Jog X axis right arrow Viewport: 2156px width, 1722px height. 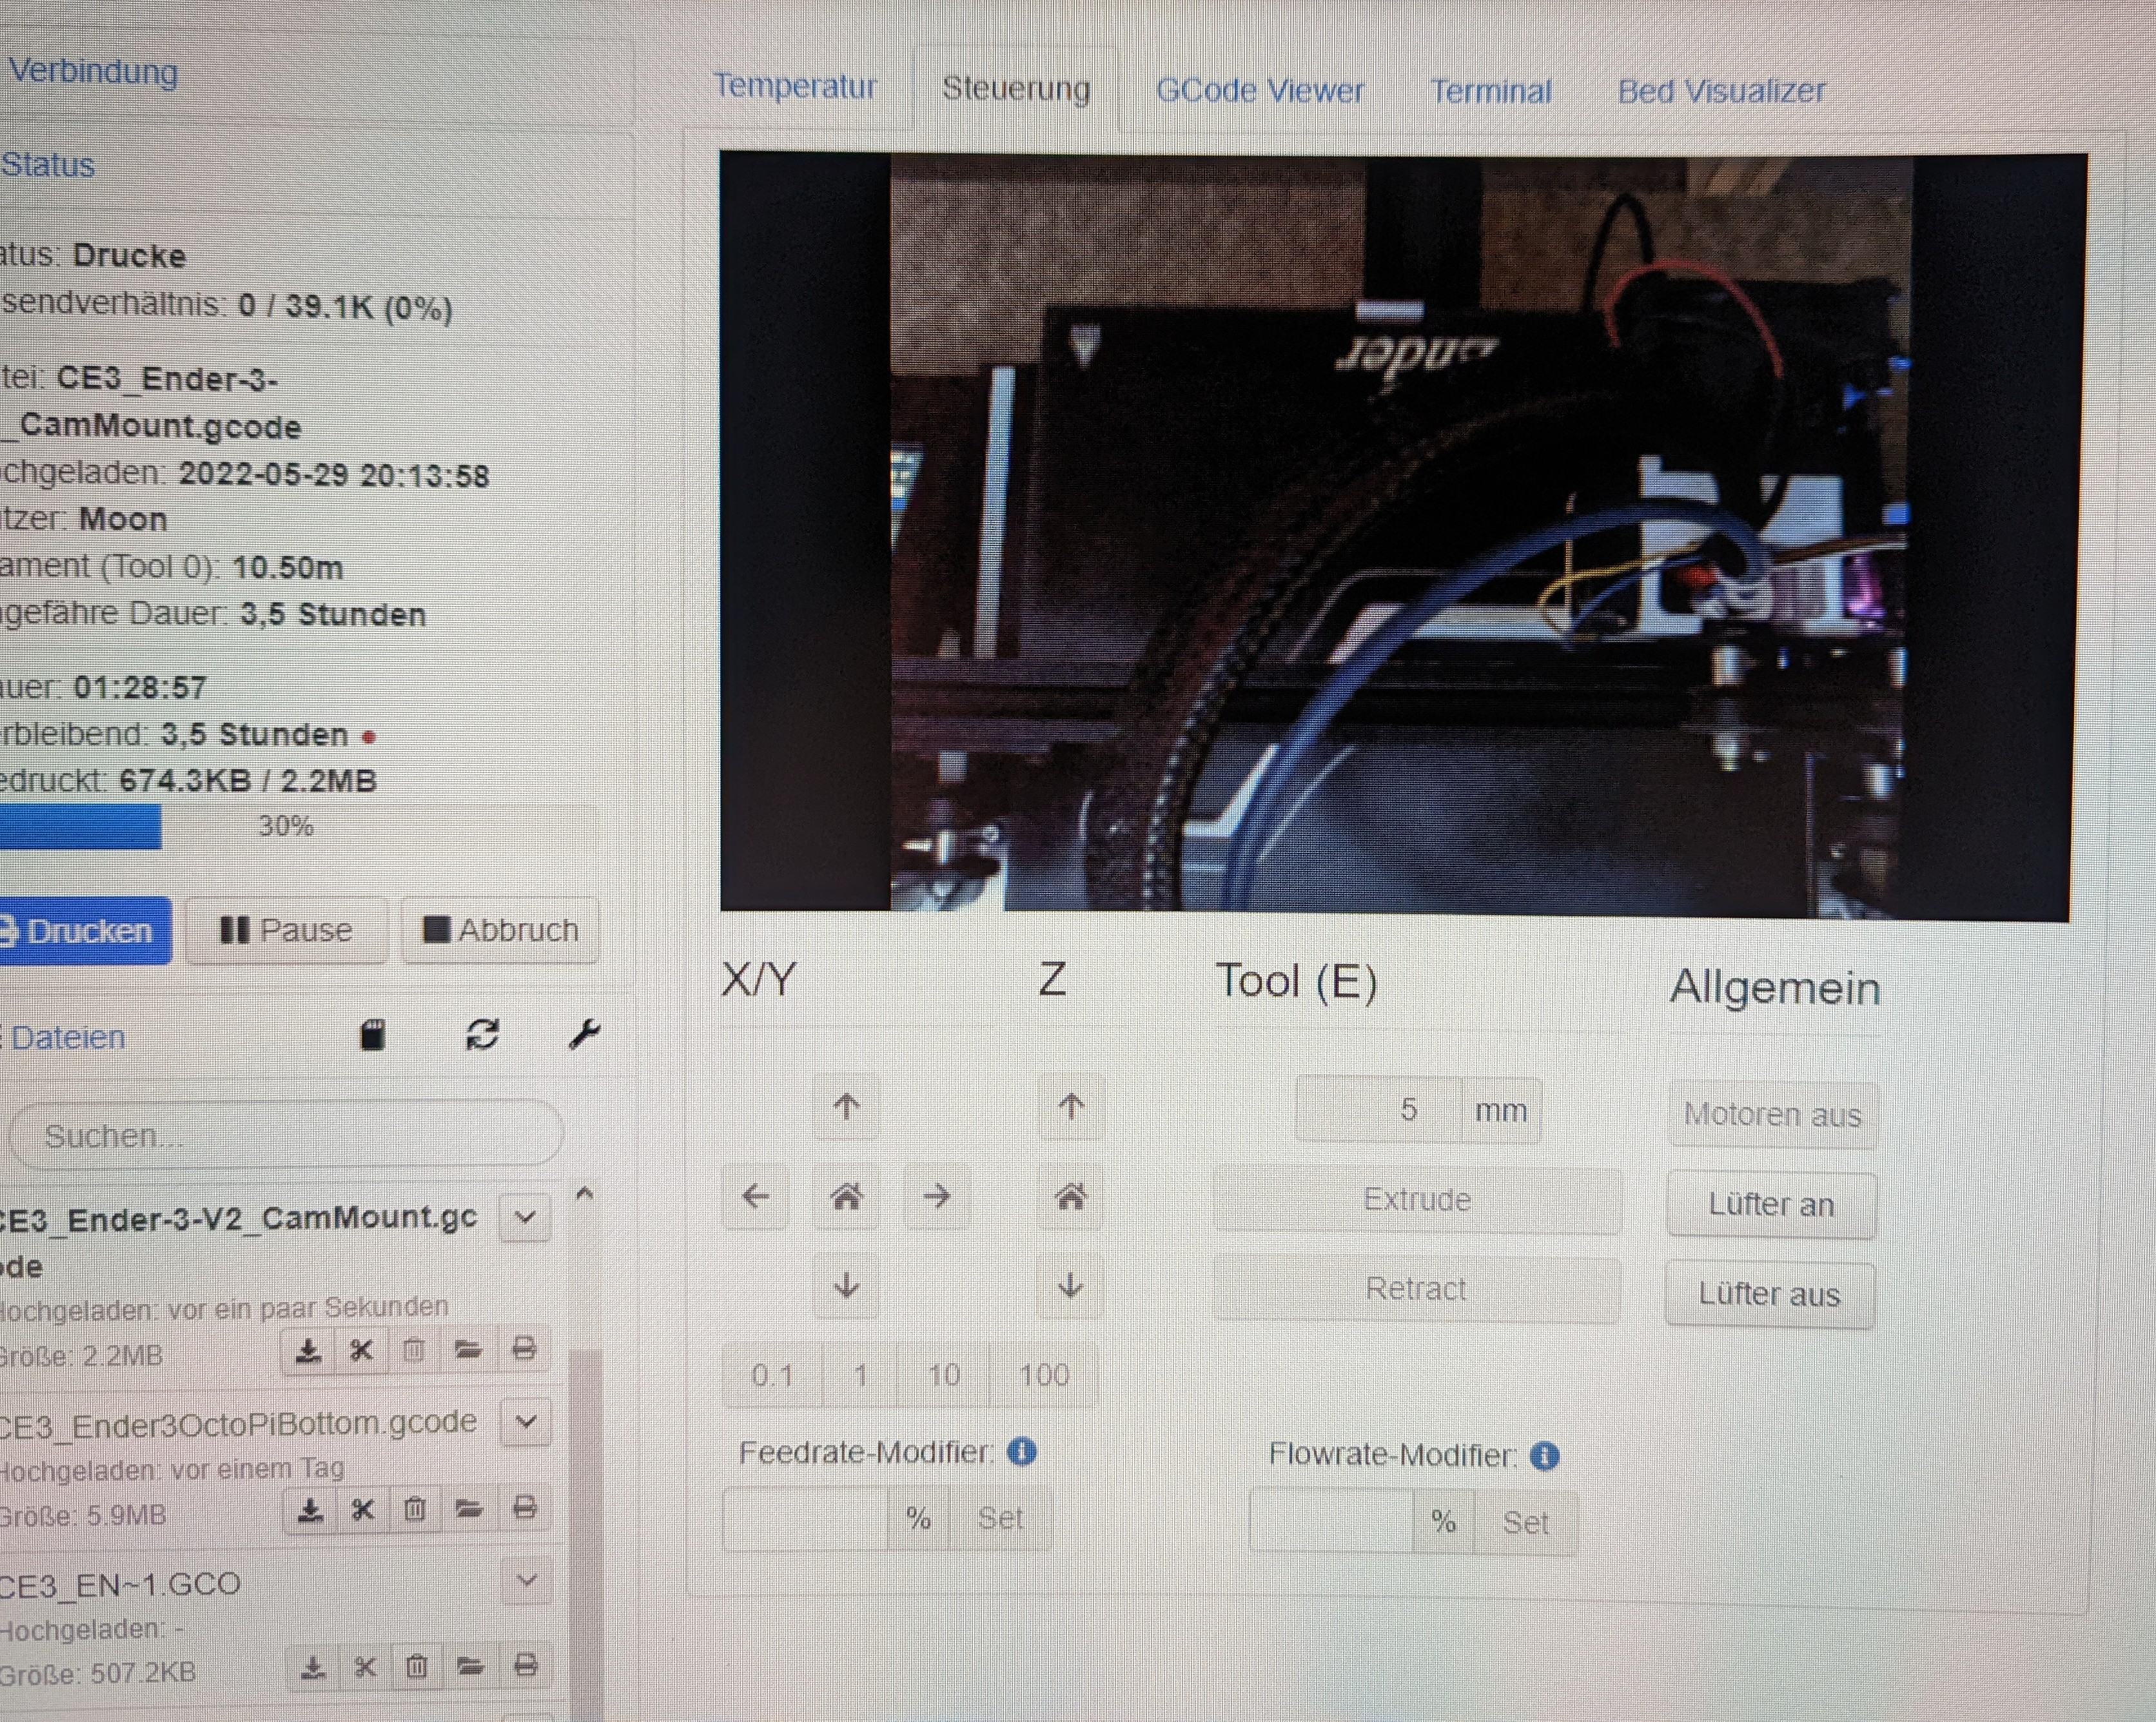click(937, 1196)
